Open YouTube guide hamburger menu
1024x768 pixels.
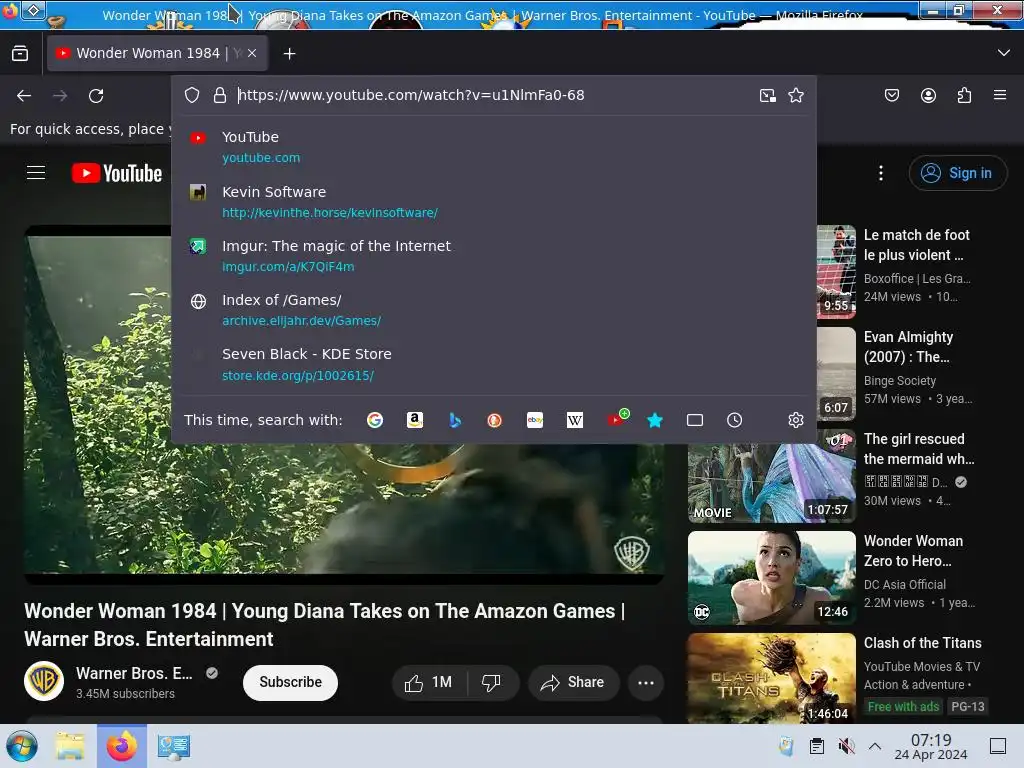point(36,173)
